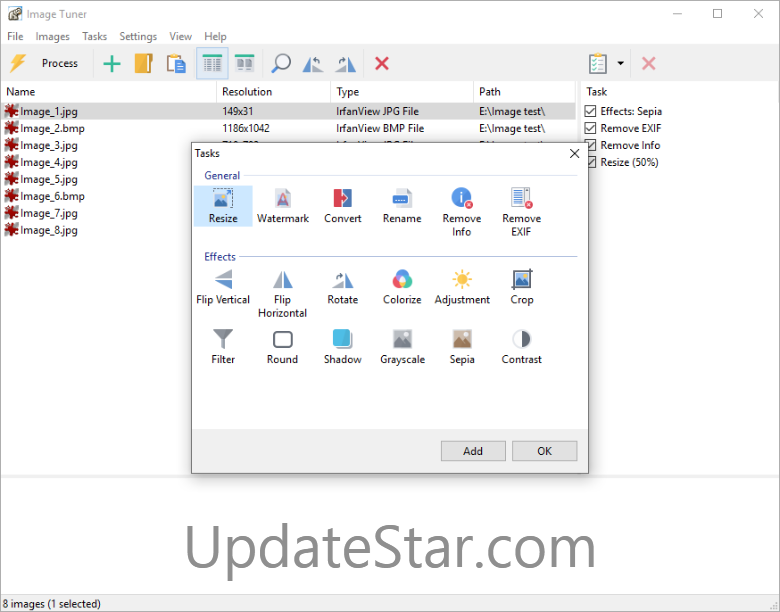Sort by the Resolution column header
Image resolution: width=780 pixels, height=612 pixels.
(246, 91)
